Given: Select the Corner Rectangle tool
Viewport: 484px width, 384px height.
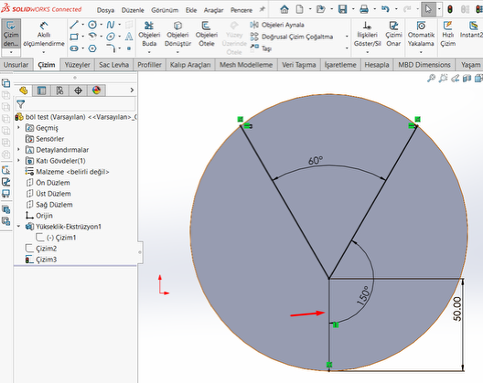Looking at the screenshot, I should (x=74, y=37).
